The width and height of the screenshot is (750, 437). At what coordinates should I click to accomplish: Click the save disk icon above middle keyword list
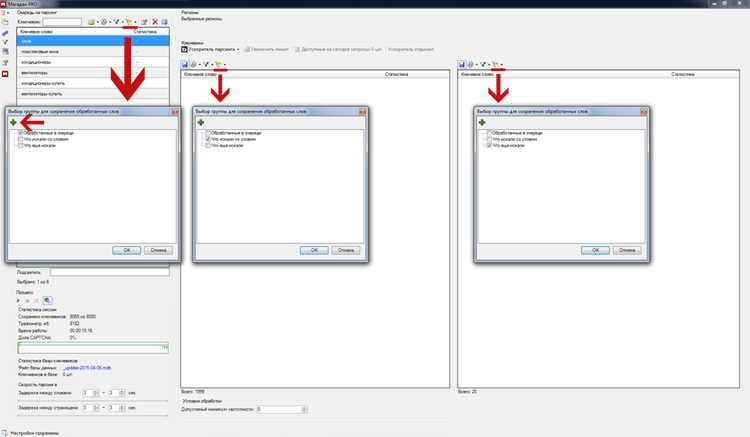pyautogui.click(x=185, y=64)
